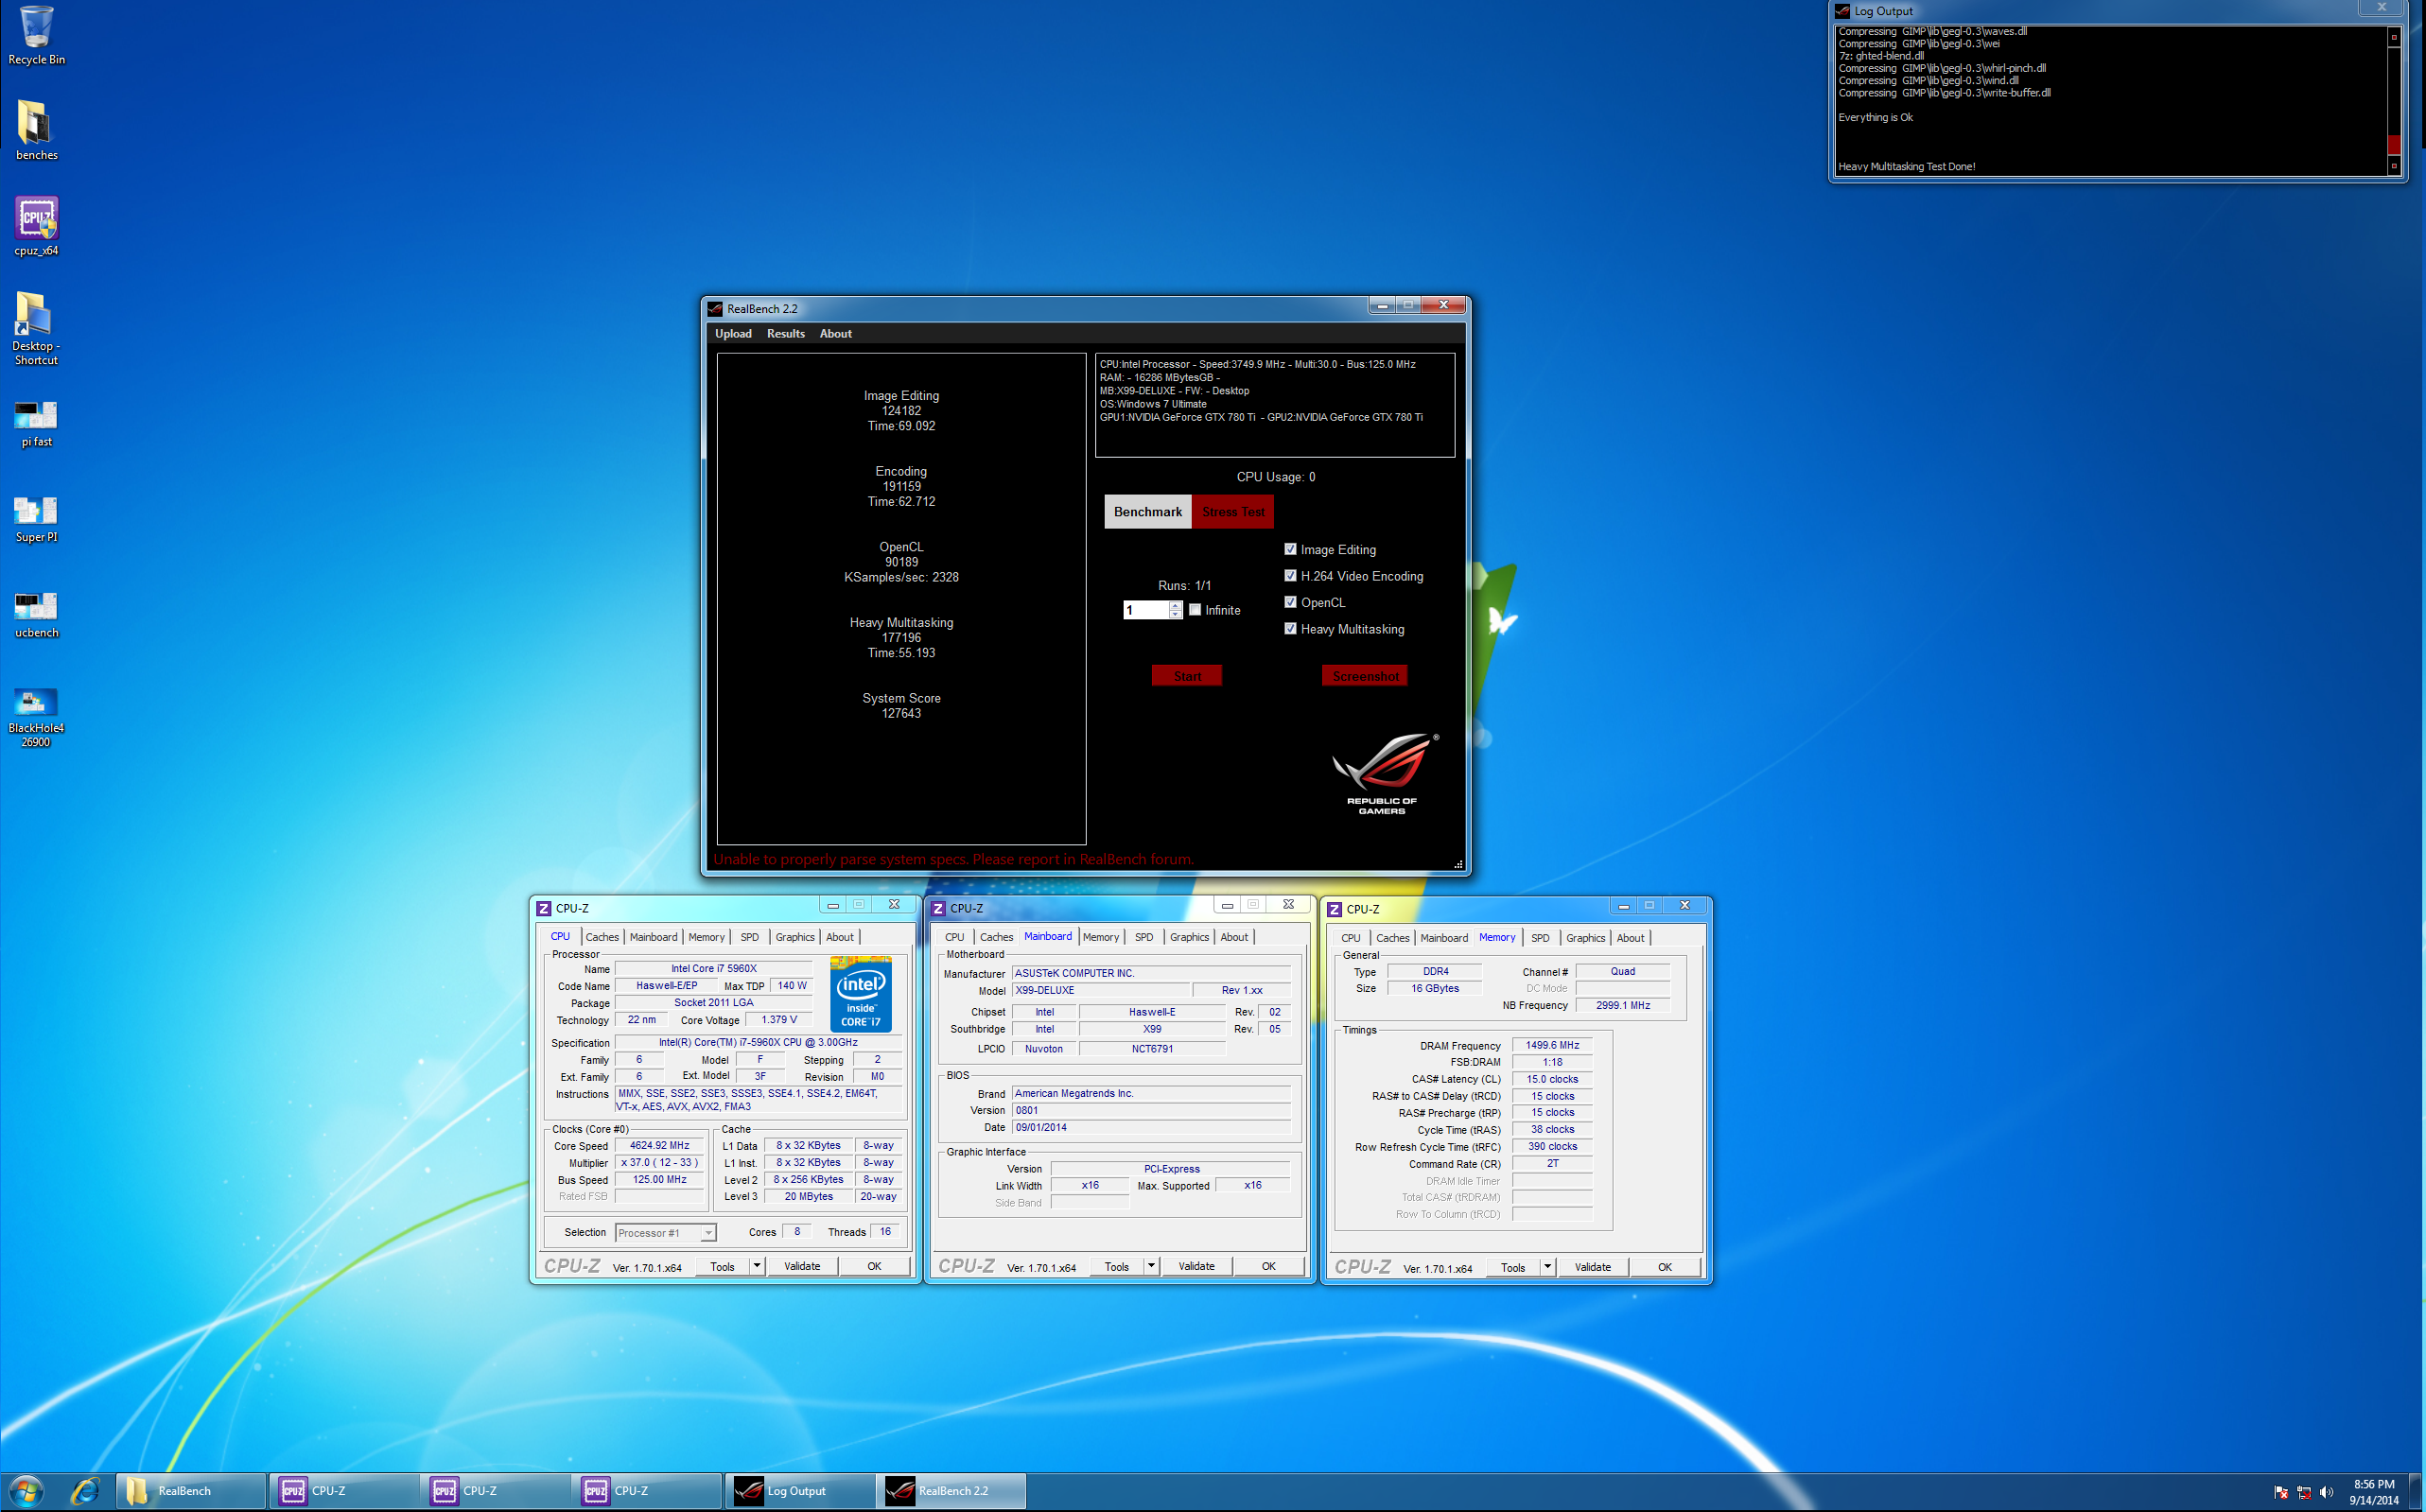
Task: Click the RealBench title bar app icon
Action: (x=715, y=308)
